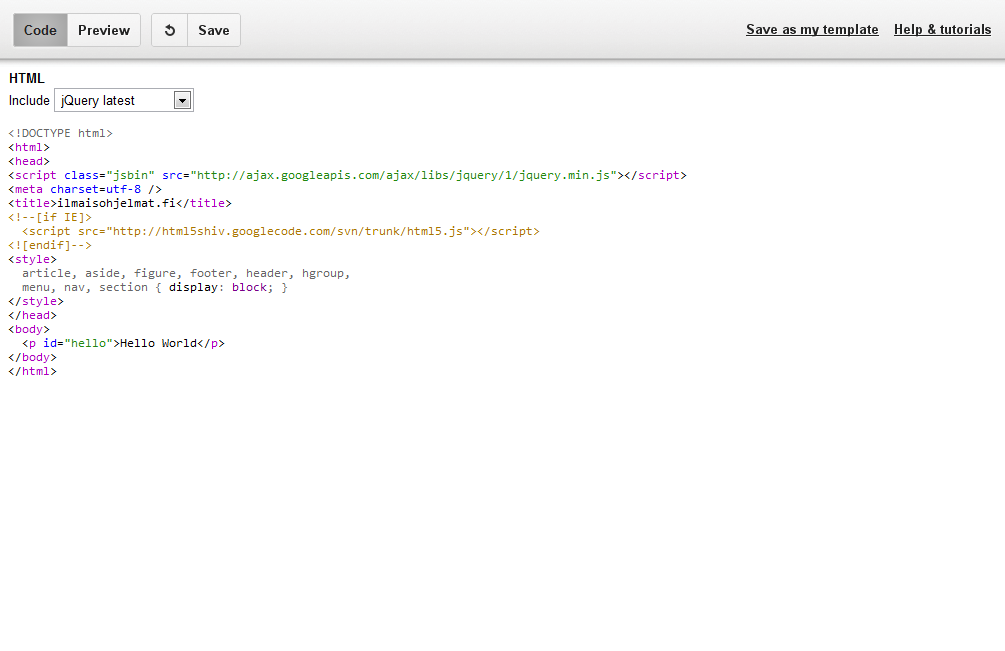Click the closing </head> tag line

point(32,315)
